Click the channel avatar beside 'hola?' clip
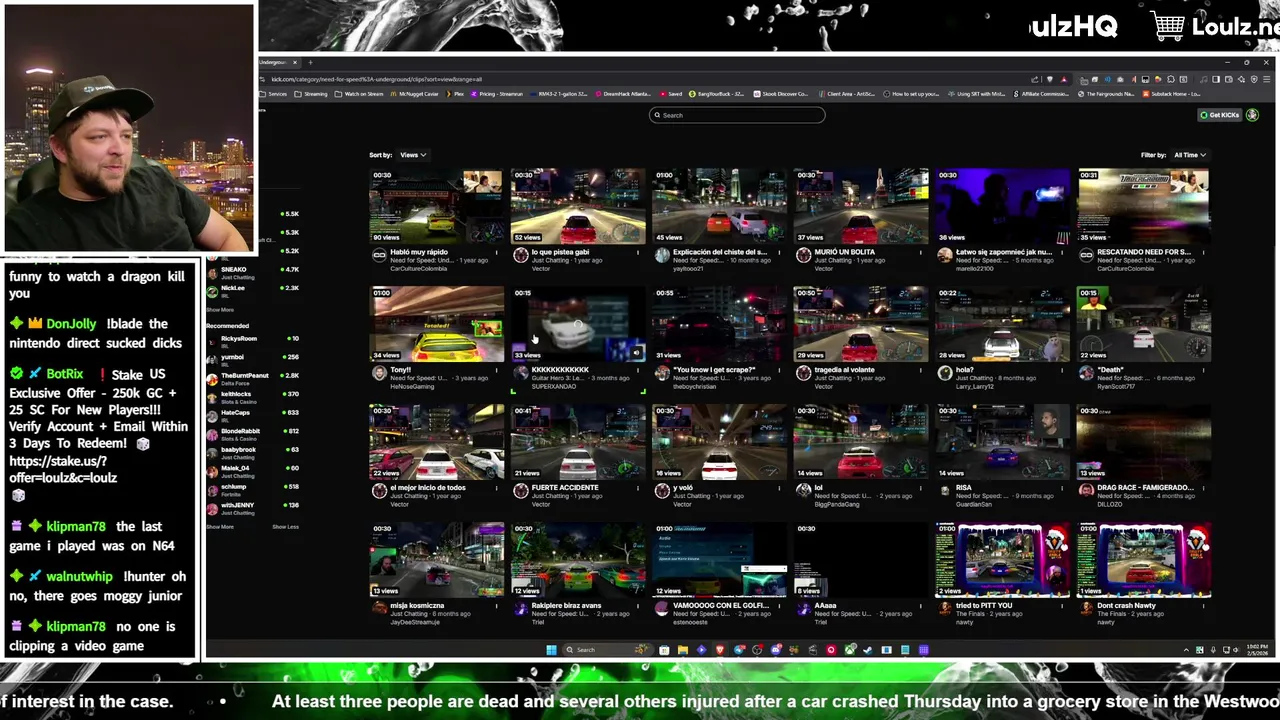This screenshot has height=720, width=1280. (x=945, y=373)
